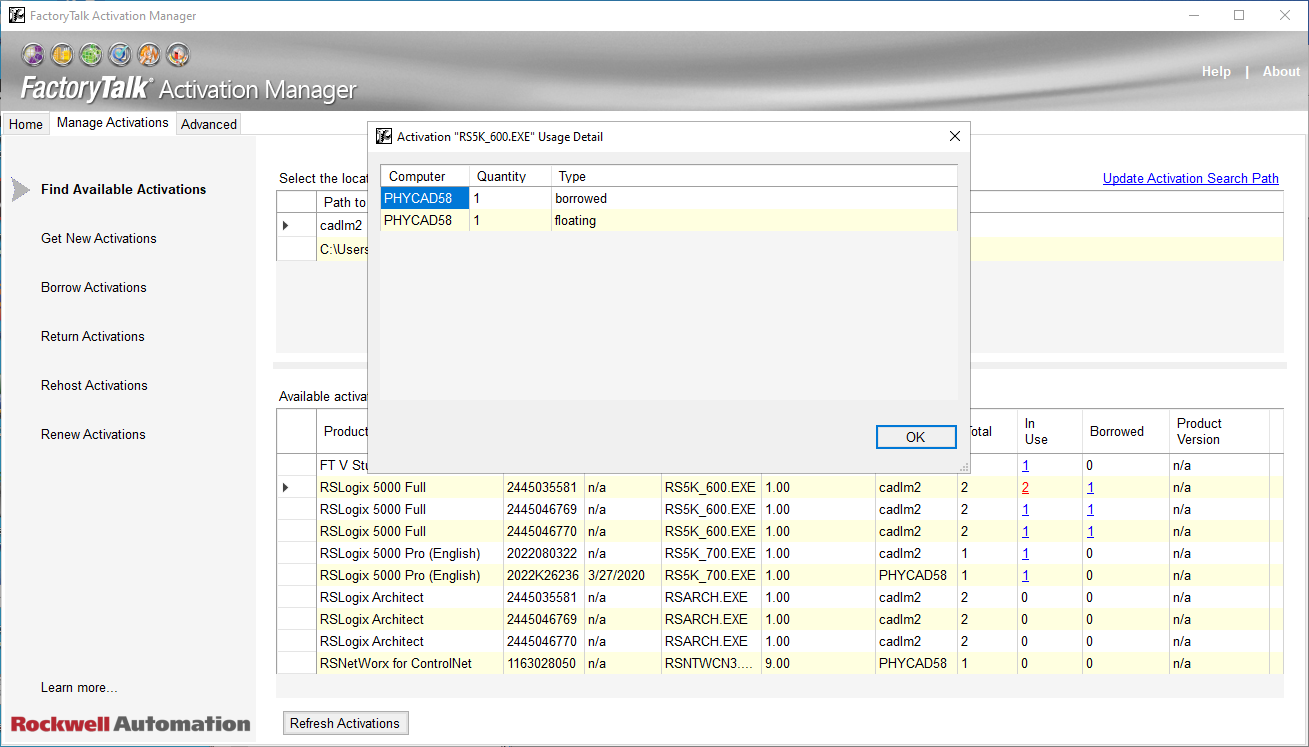This screenshot has width=1309, height=747.
Task: Click the red In Use count 2 link
Action: pos(1025,488)
